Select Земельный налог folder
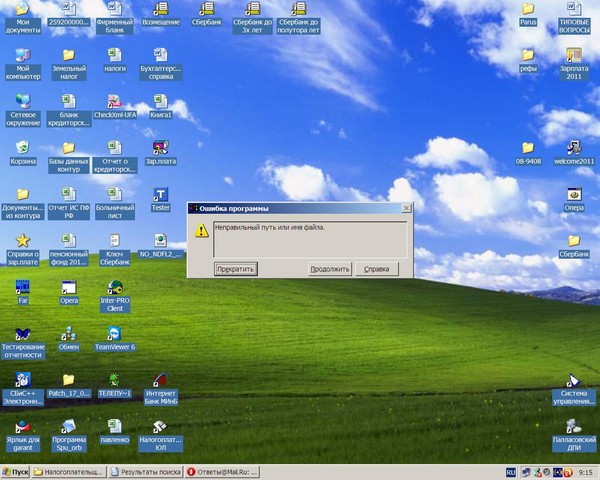 [69, 64]
